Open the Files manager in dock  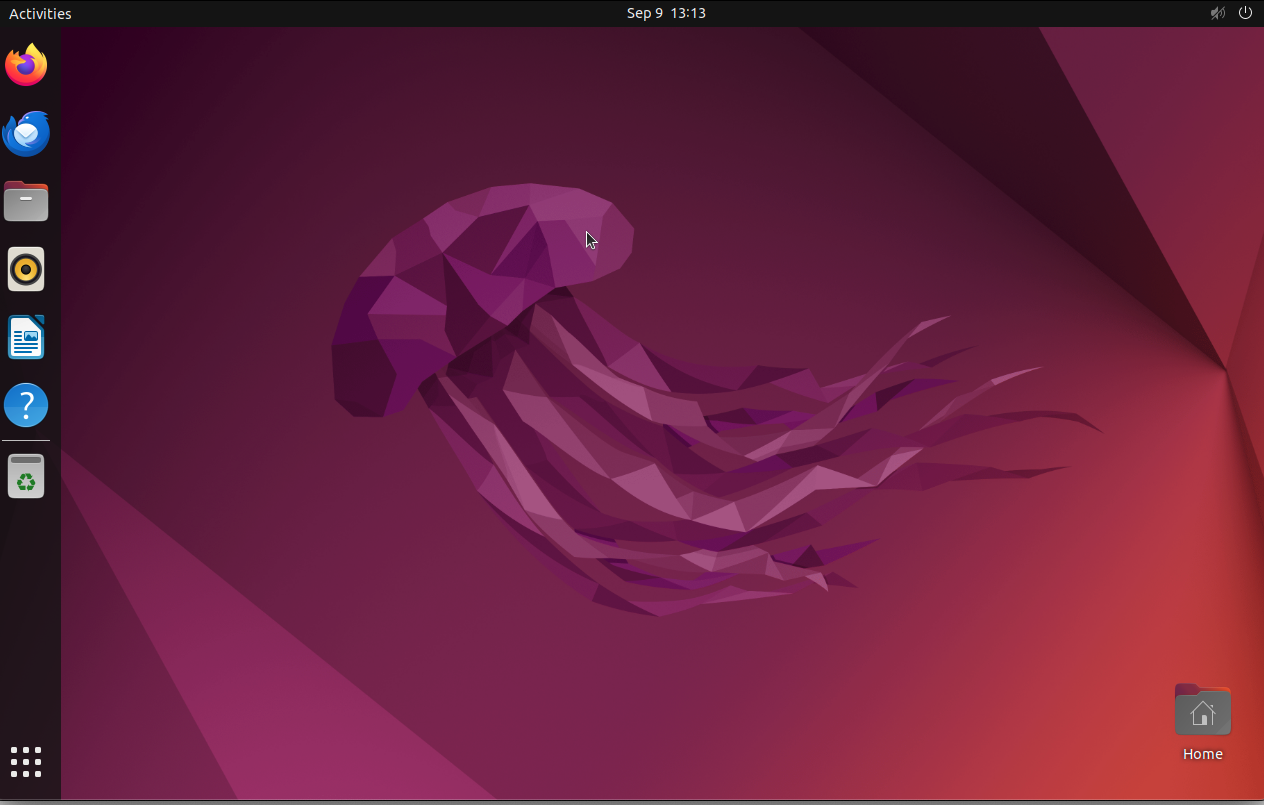coord(26,201)
